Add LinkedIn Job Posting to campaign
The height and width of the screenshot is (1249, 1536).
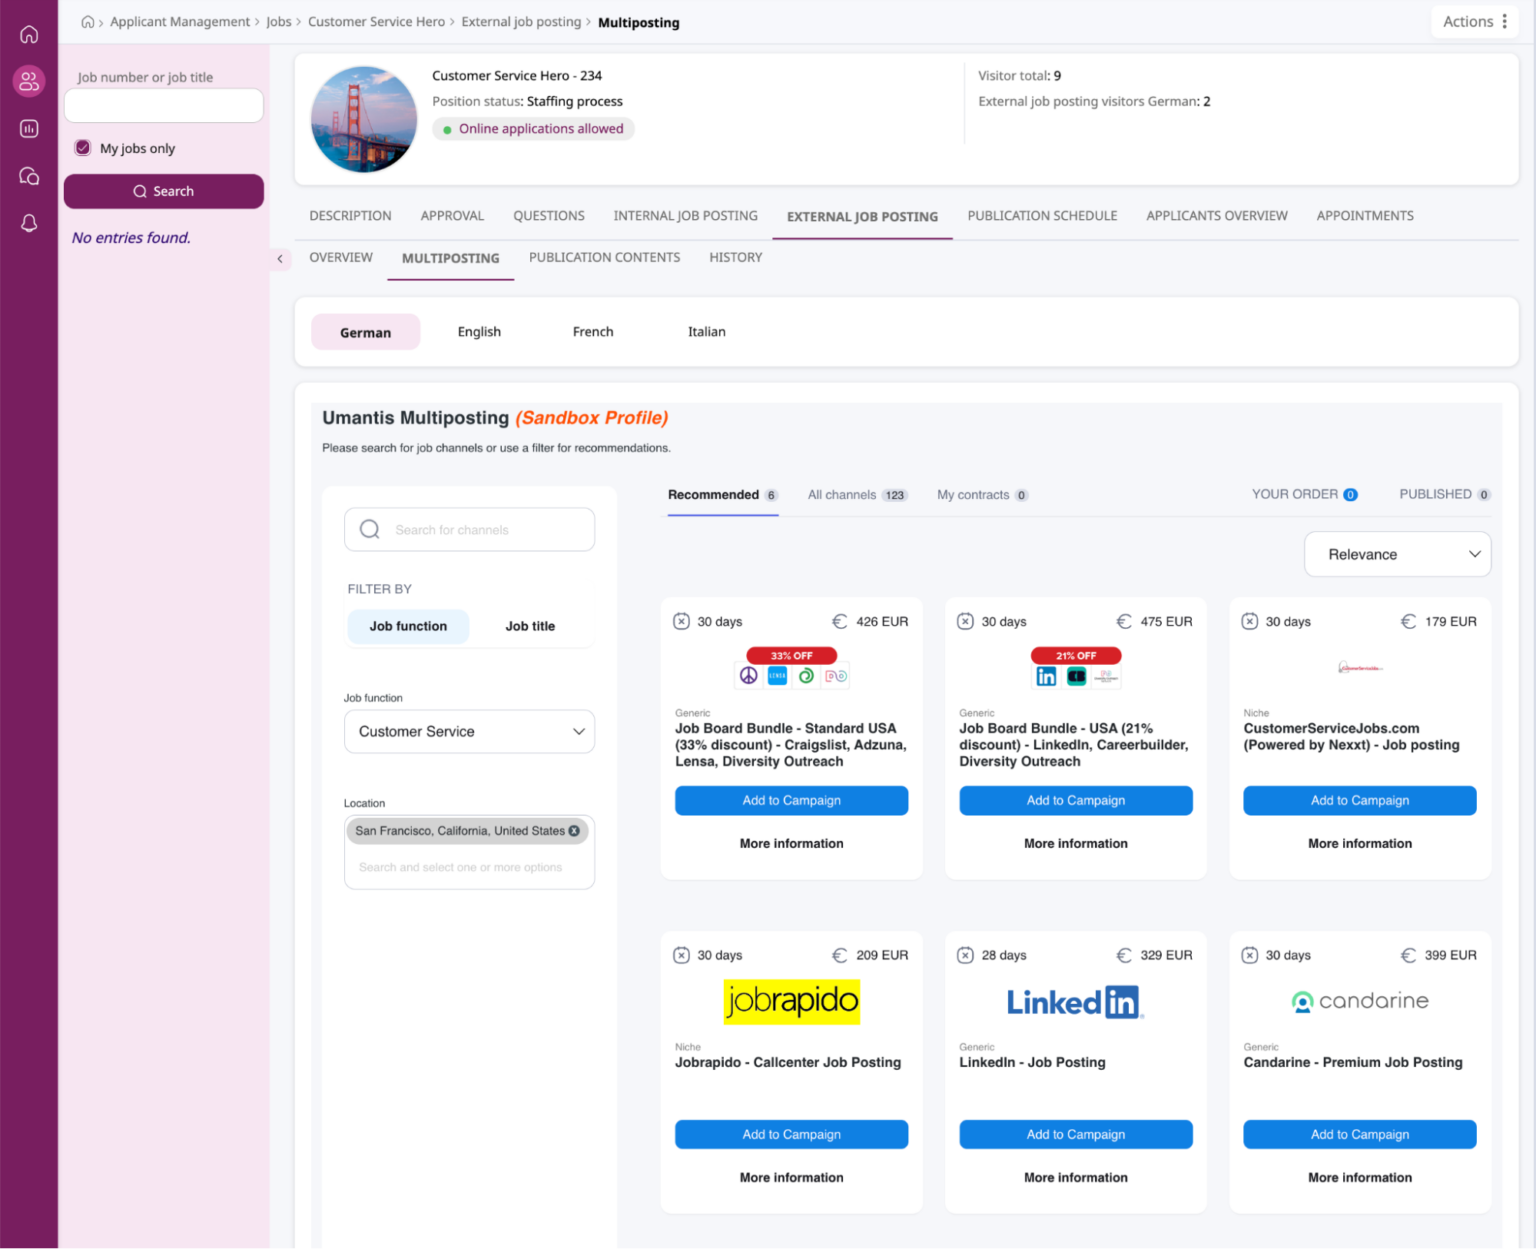pyautogui.click(x=1075, y=1134)
